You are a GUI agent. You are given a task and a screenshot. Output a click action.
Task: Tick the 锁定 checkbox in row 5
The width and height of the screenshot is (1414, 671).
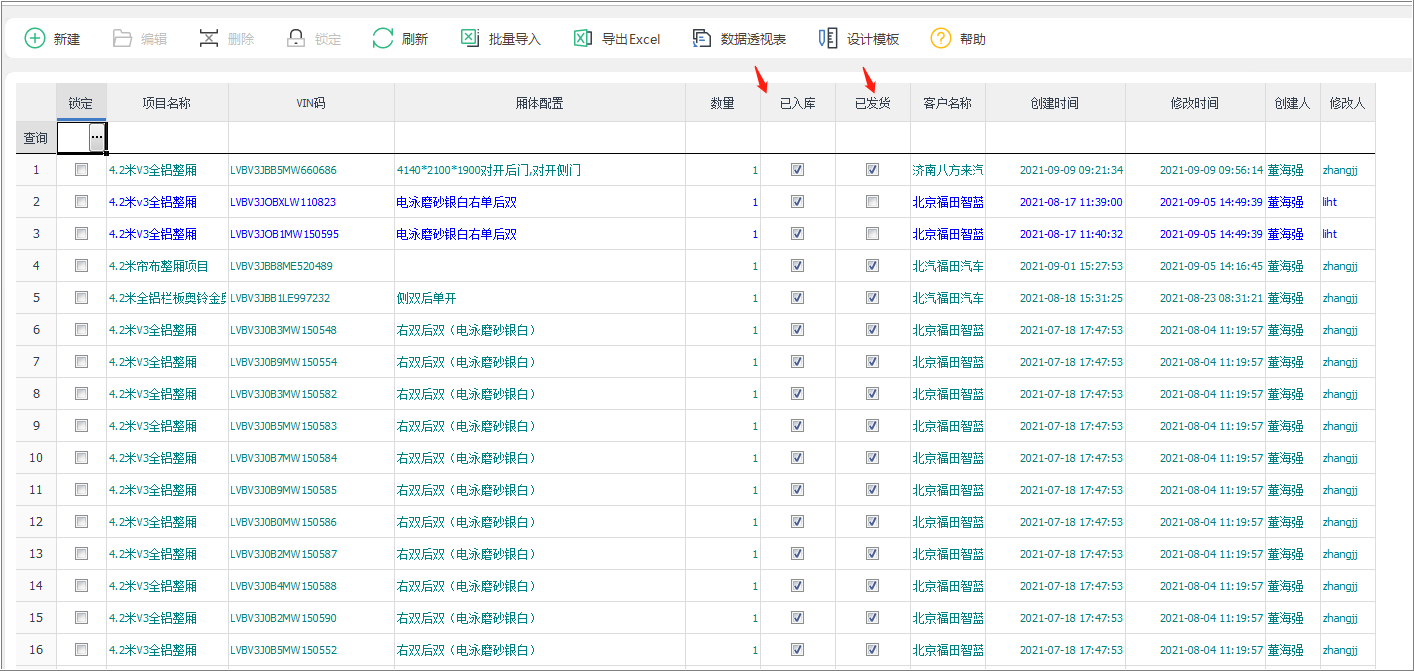pyautogui.click(x=81, y=298)
